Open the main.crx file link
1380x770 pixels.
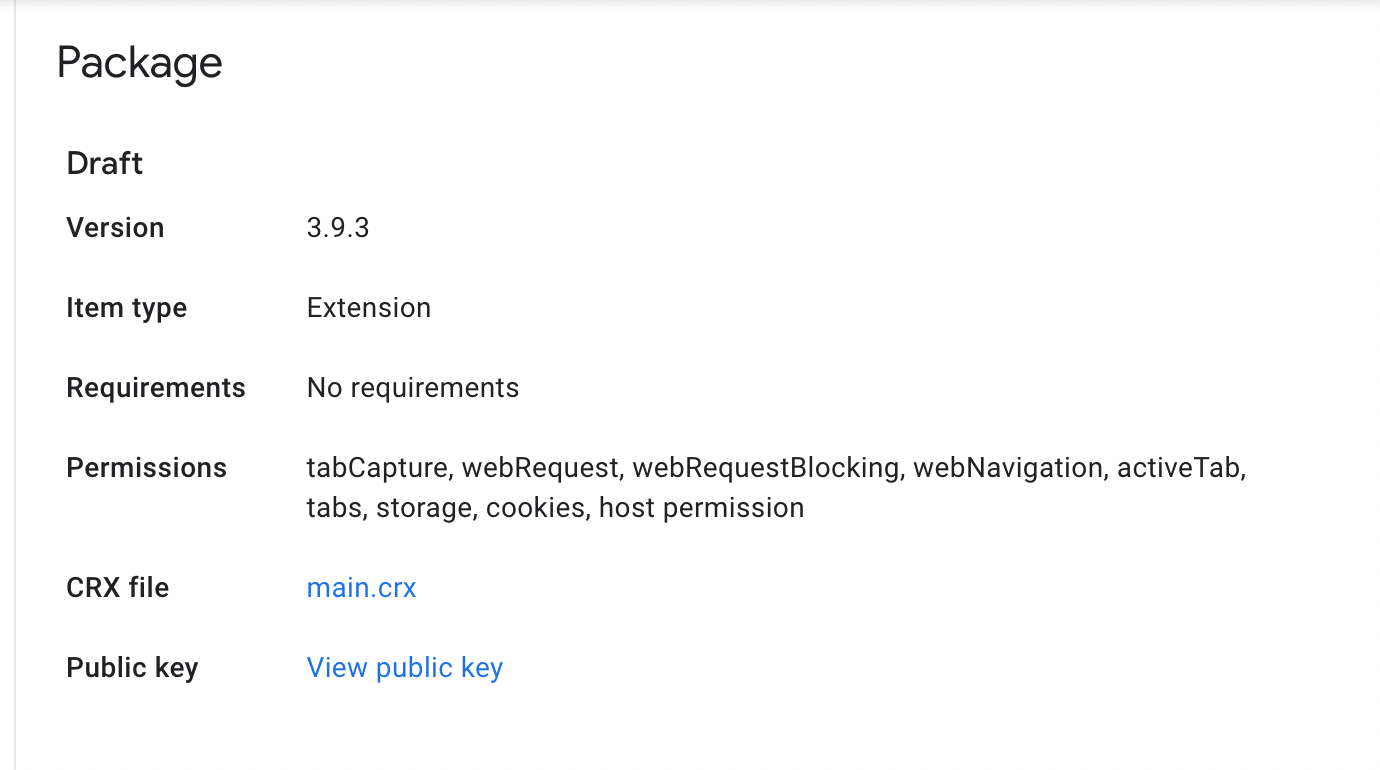click(x=361, y=588)
